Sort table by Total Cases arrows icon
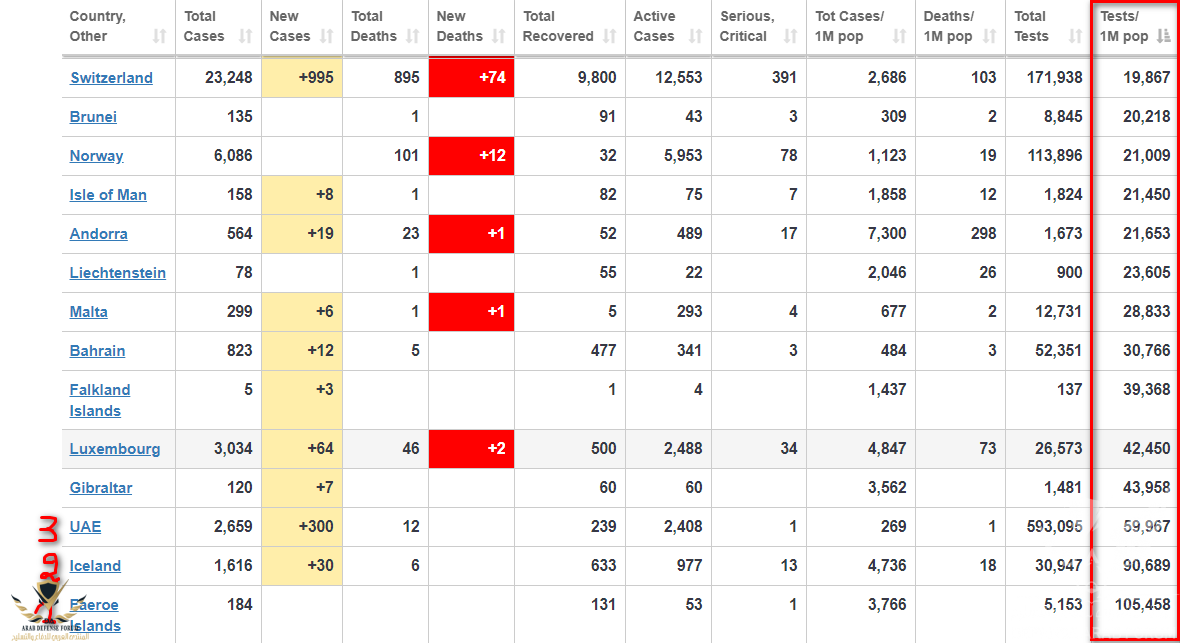The width and height of the screenshot is (1180, 643). [246, 36]
